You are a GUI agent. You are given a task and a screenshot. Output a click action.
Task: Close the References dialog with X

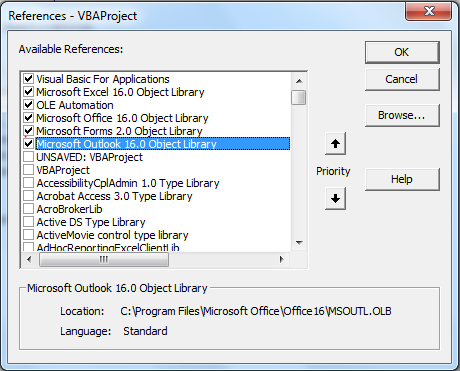coord(429,11)
